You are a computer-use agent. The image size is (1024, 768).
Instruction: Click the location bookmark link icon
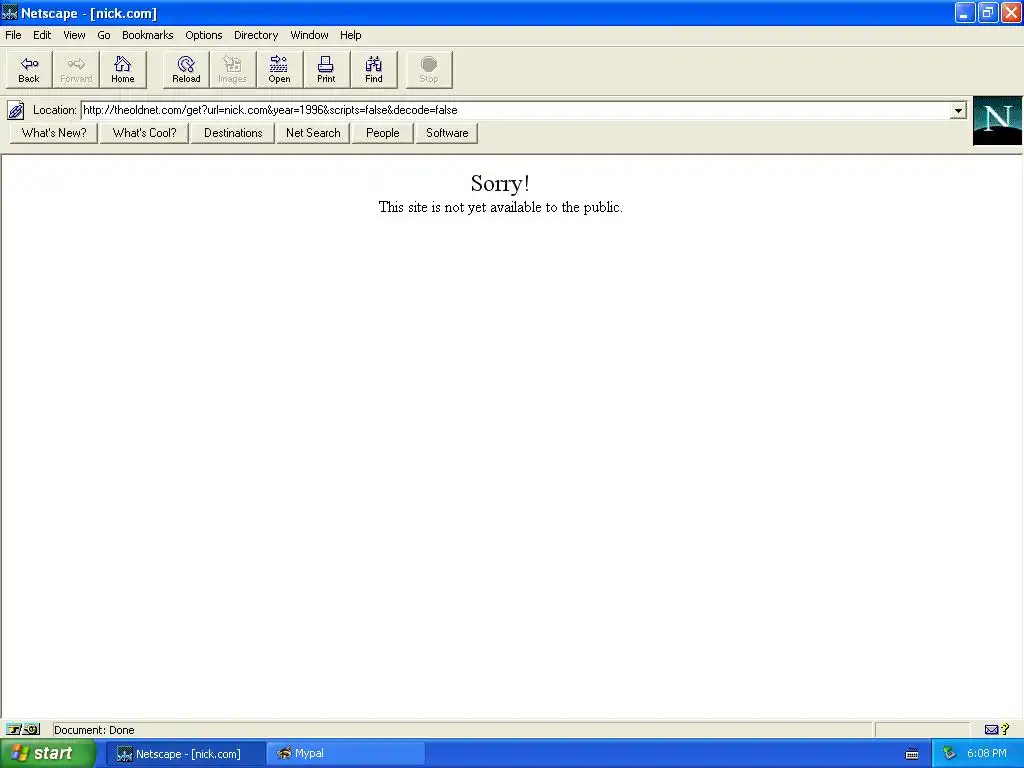16,110
